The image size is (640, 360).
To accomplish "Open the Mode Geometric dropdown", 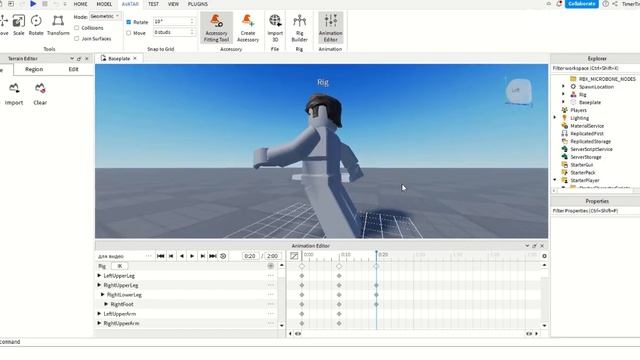I will click(105, 16).
